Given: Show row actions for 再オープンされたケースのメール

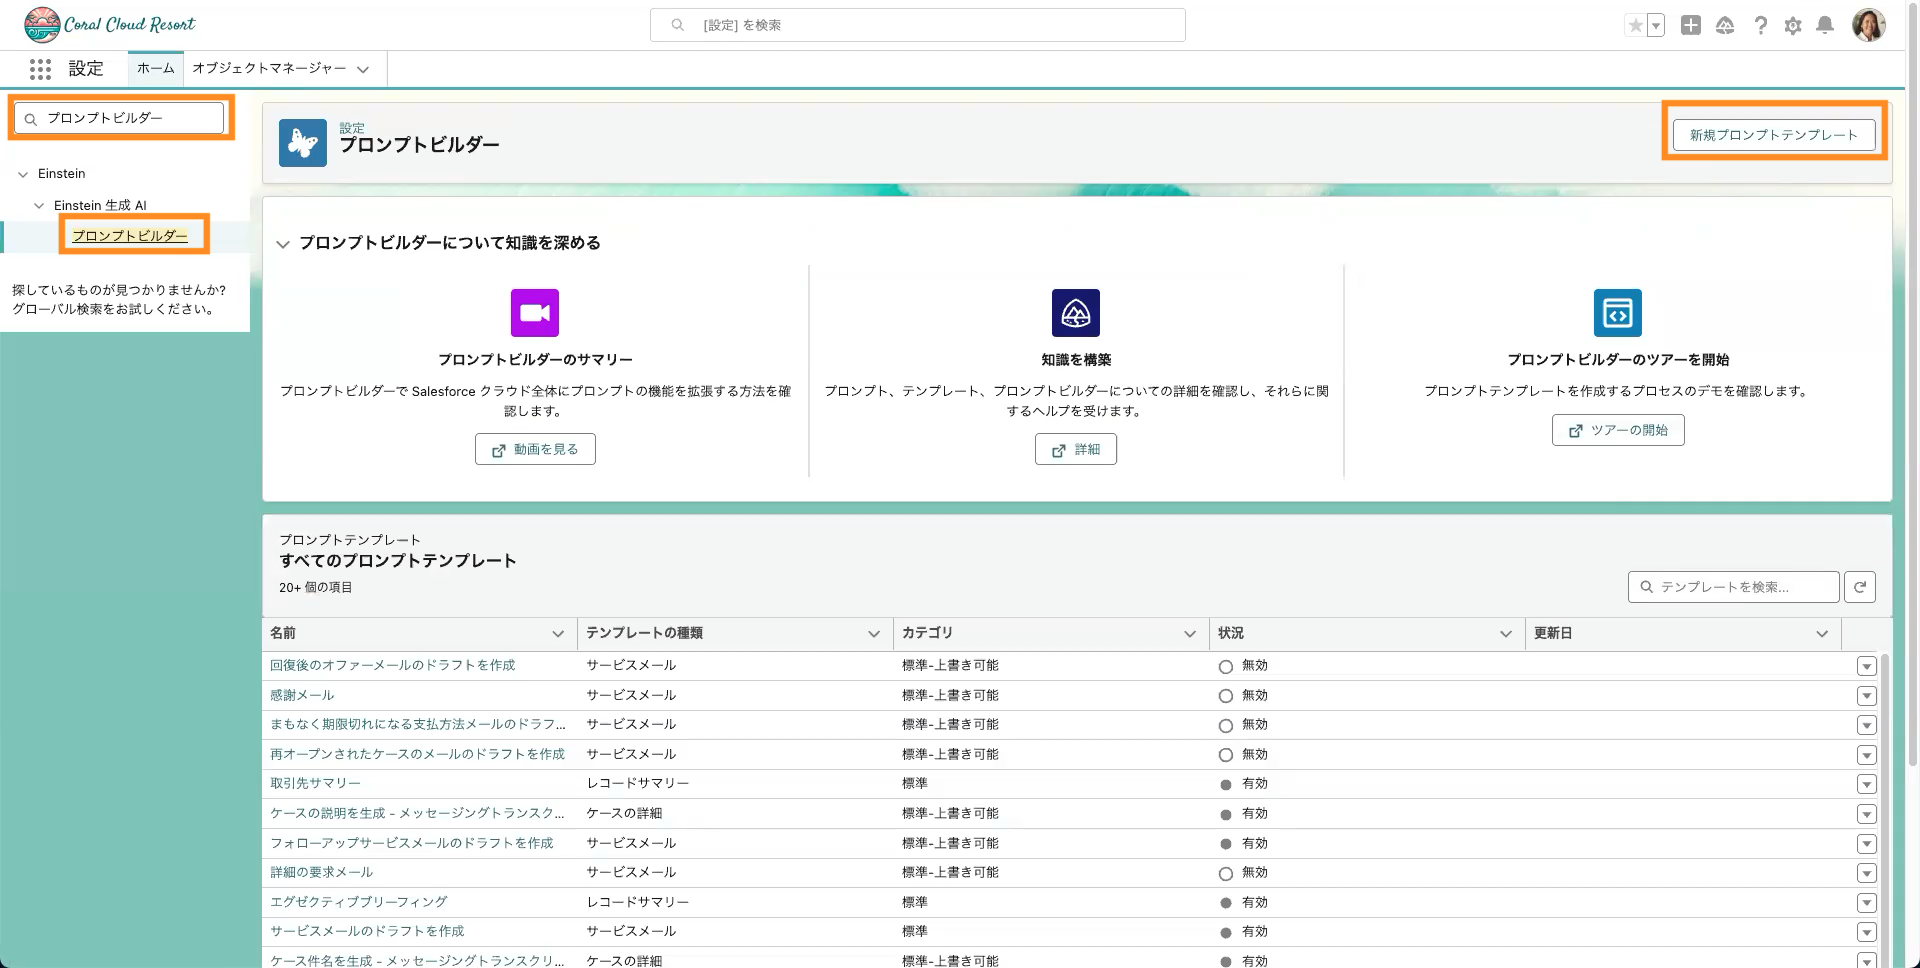Looking at the screenshot, I should tap(1866, 755).
